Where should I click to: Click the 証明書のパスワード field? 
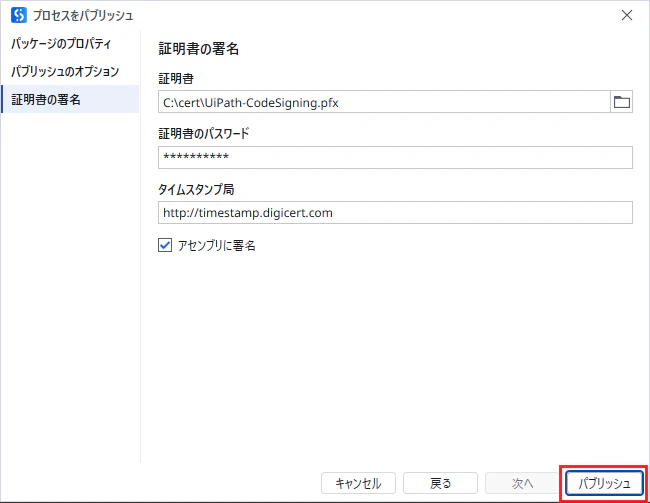(395, 157)
